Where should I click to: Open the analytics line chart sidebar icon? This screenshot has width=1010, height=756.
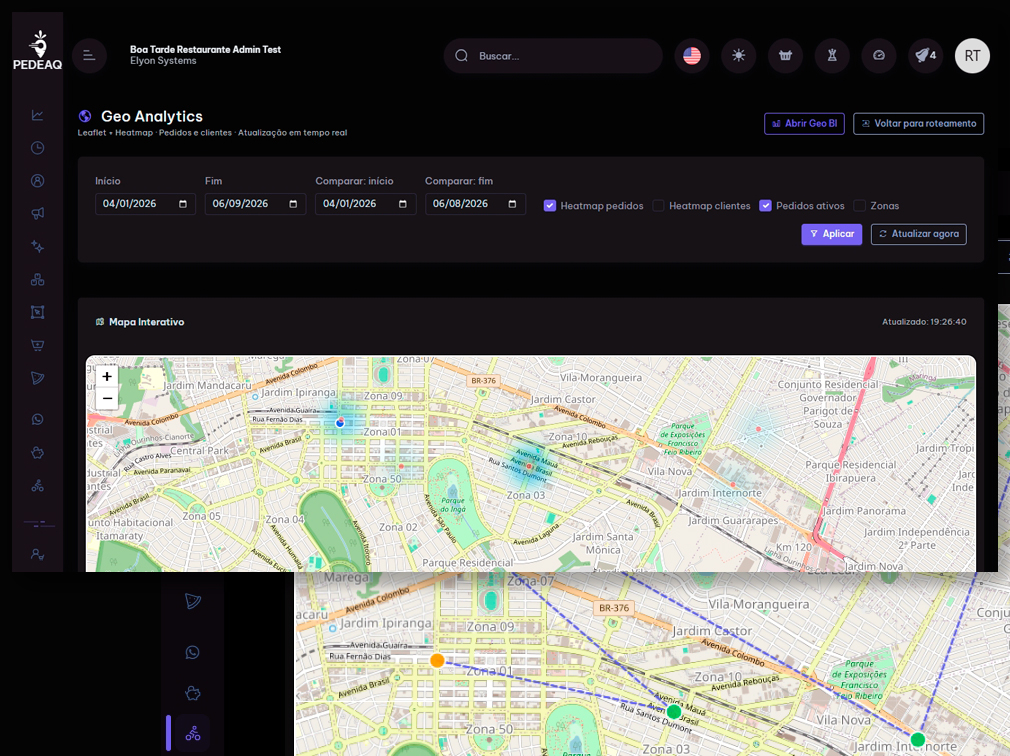[37, 115]
